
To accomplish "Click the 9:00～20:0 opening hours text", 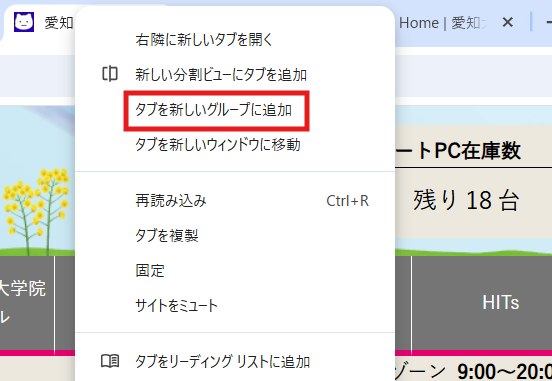I will [x=504, y=371].
